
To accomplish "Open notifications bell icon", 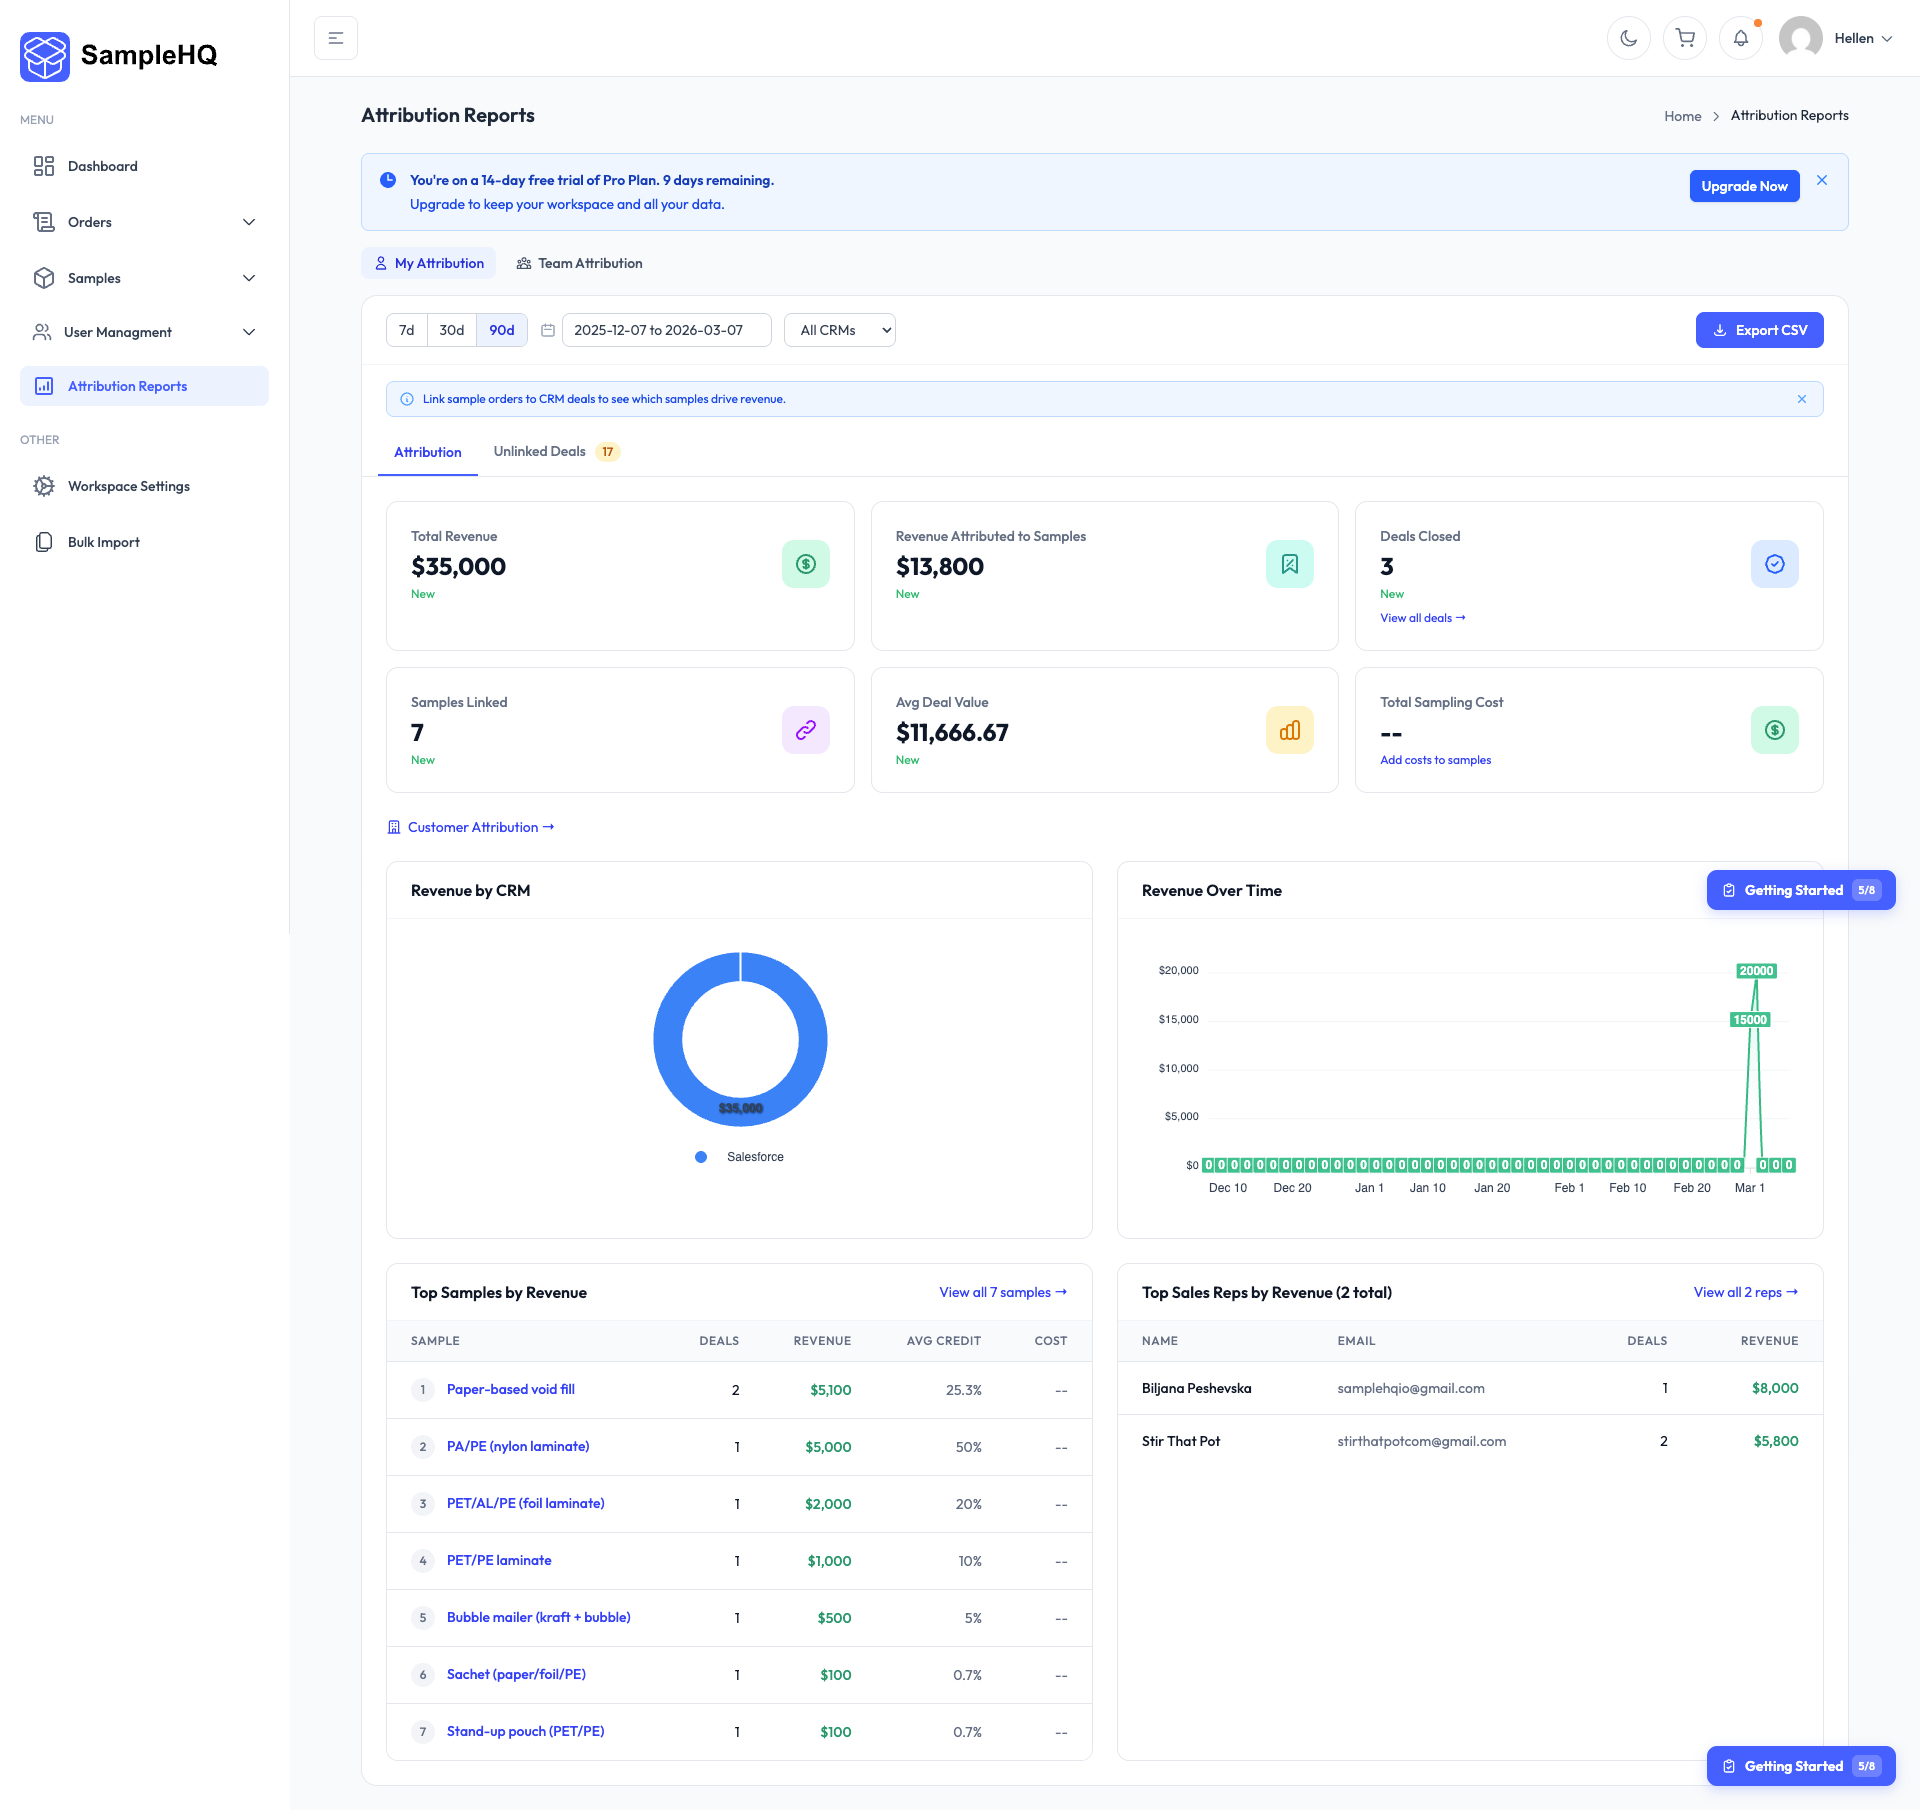I will coord(1741,38).
